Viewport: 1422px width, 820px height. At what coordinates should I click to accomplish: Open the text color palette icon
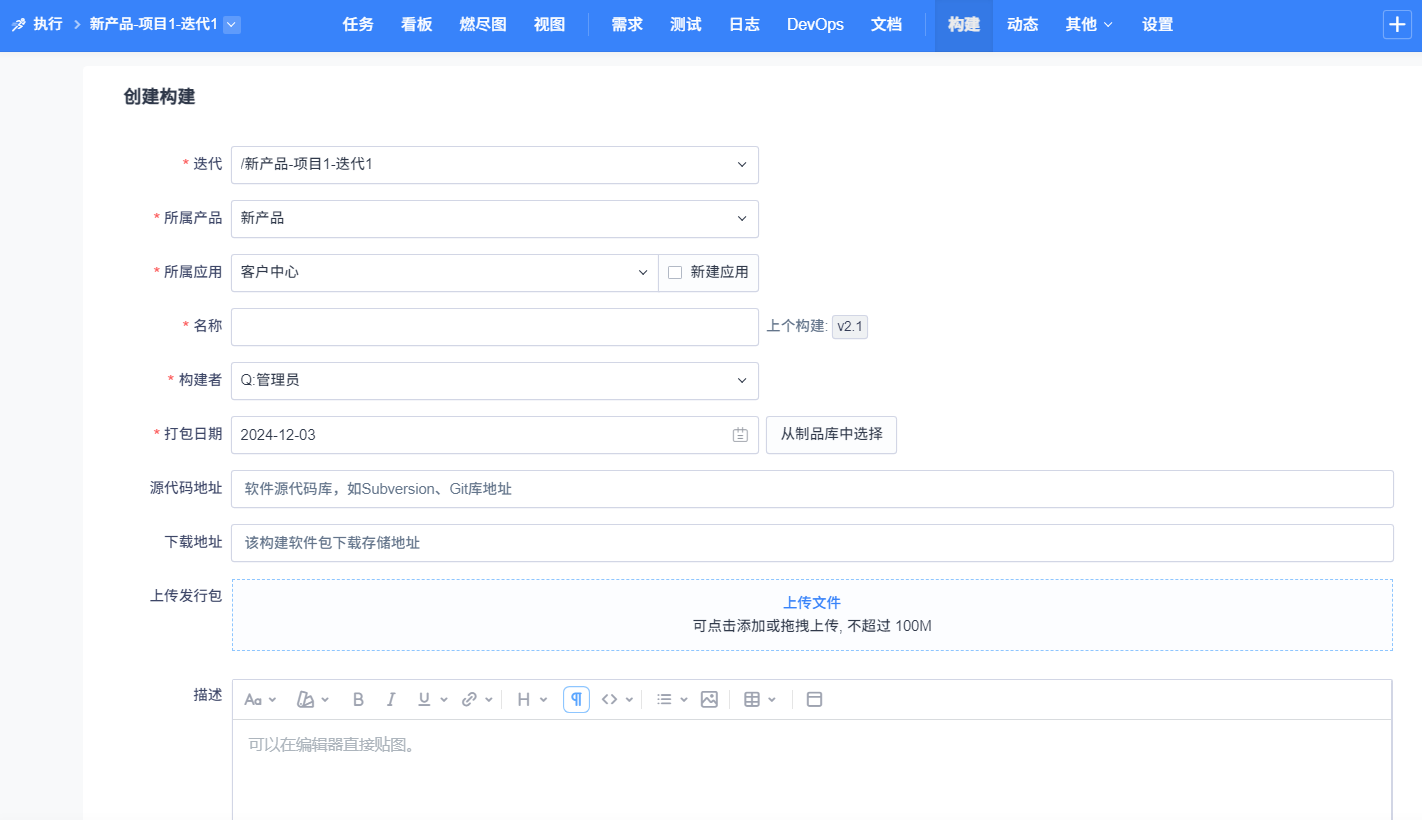(x=307, y=700)
